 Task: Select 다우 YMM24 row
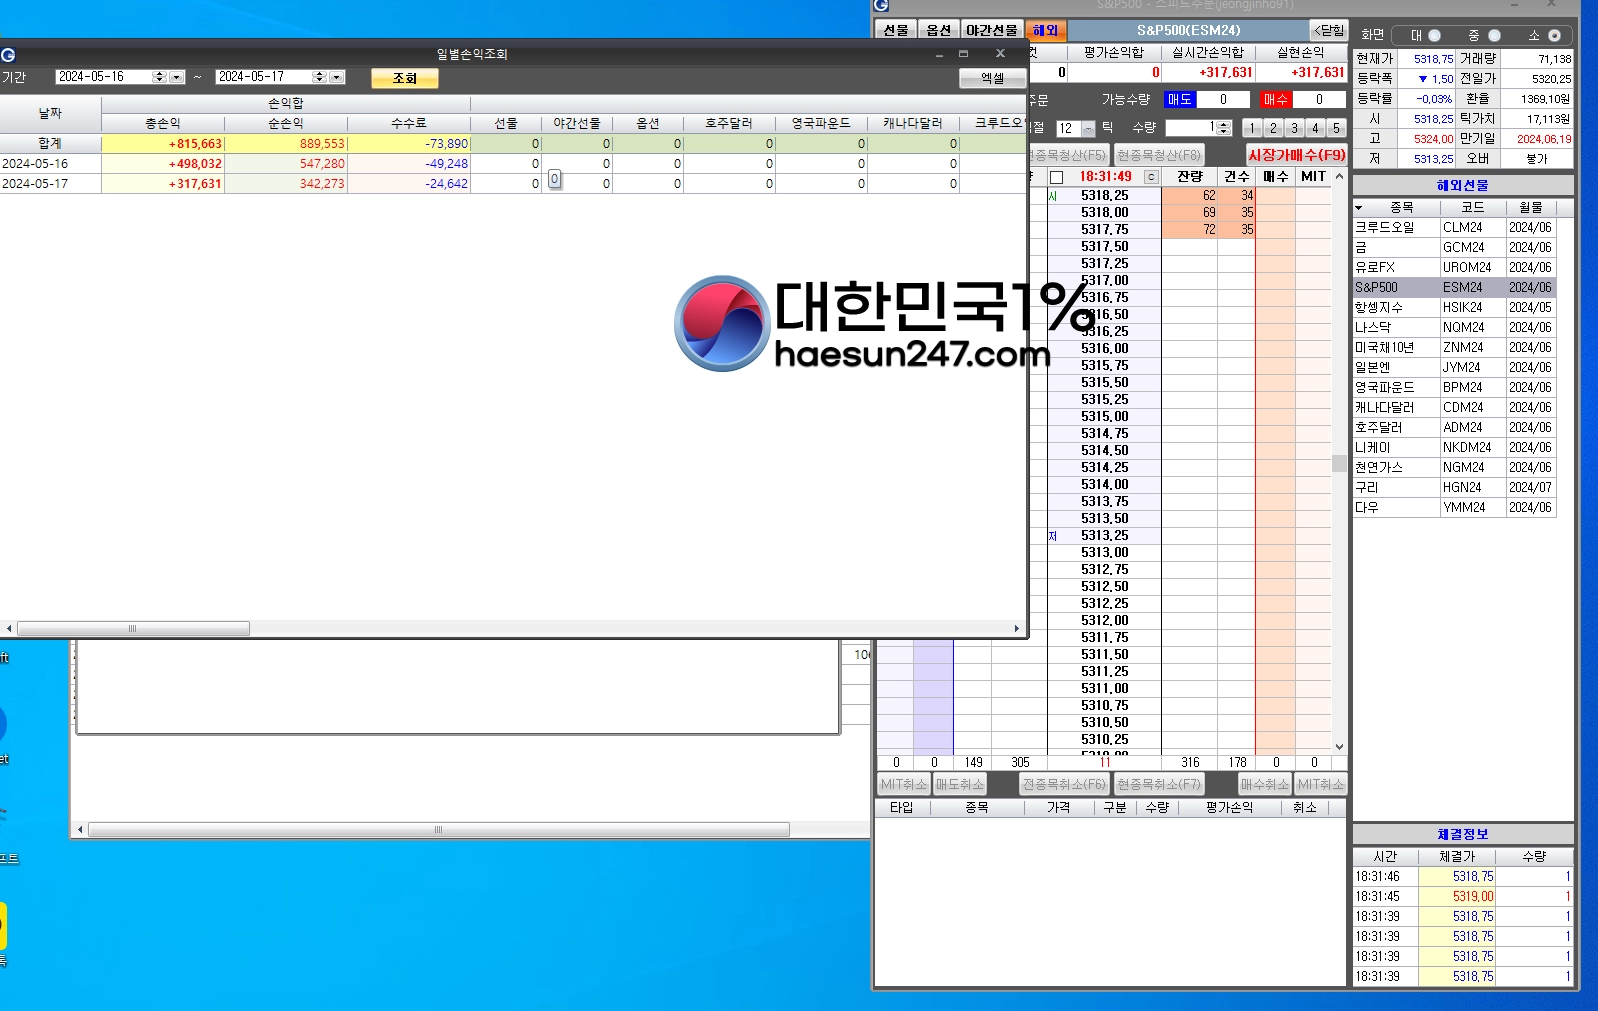[x=1454, y=507]
